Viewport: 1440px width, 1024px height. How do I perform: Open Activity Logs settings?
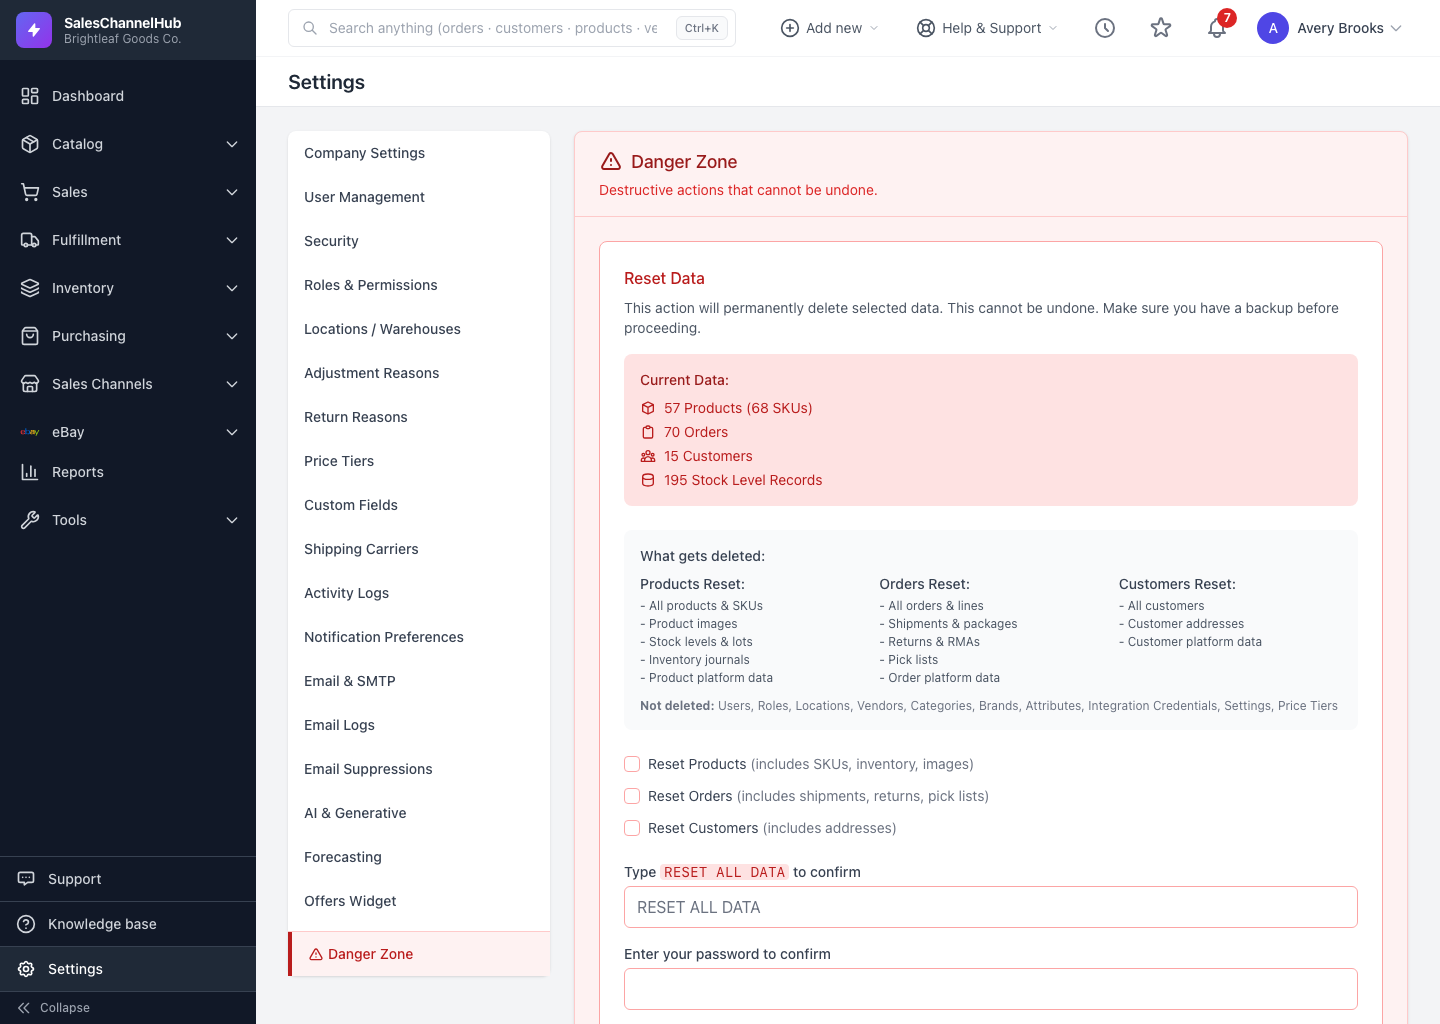click(419, 593)
